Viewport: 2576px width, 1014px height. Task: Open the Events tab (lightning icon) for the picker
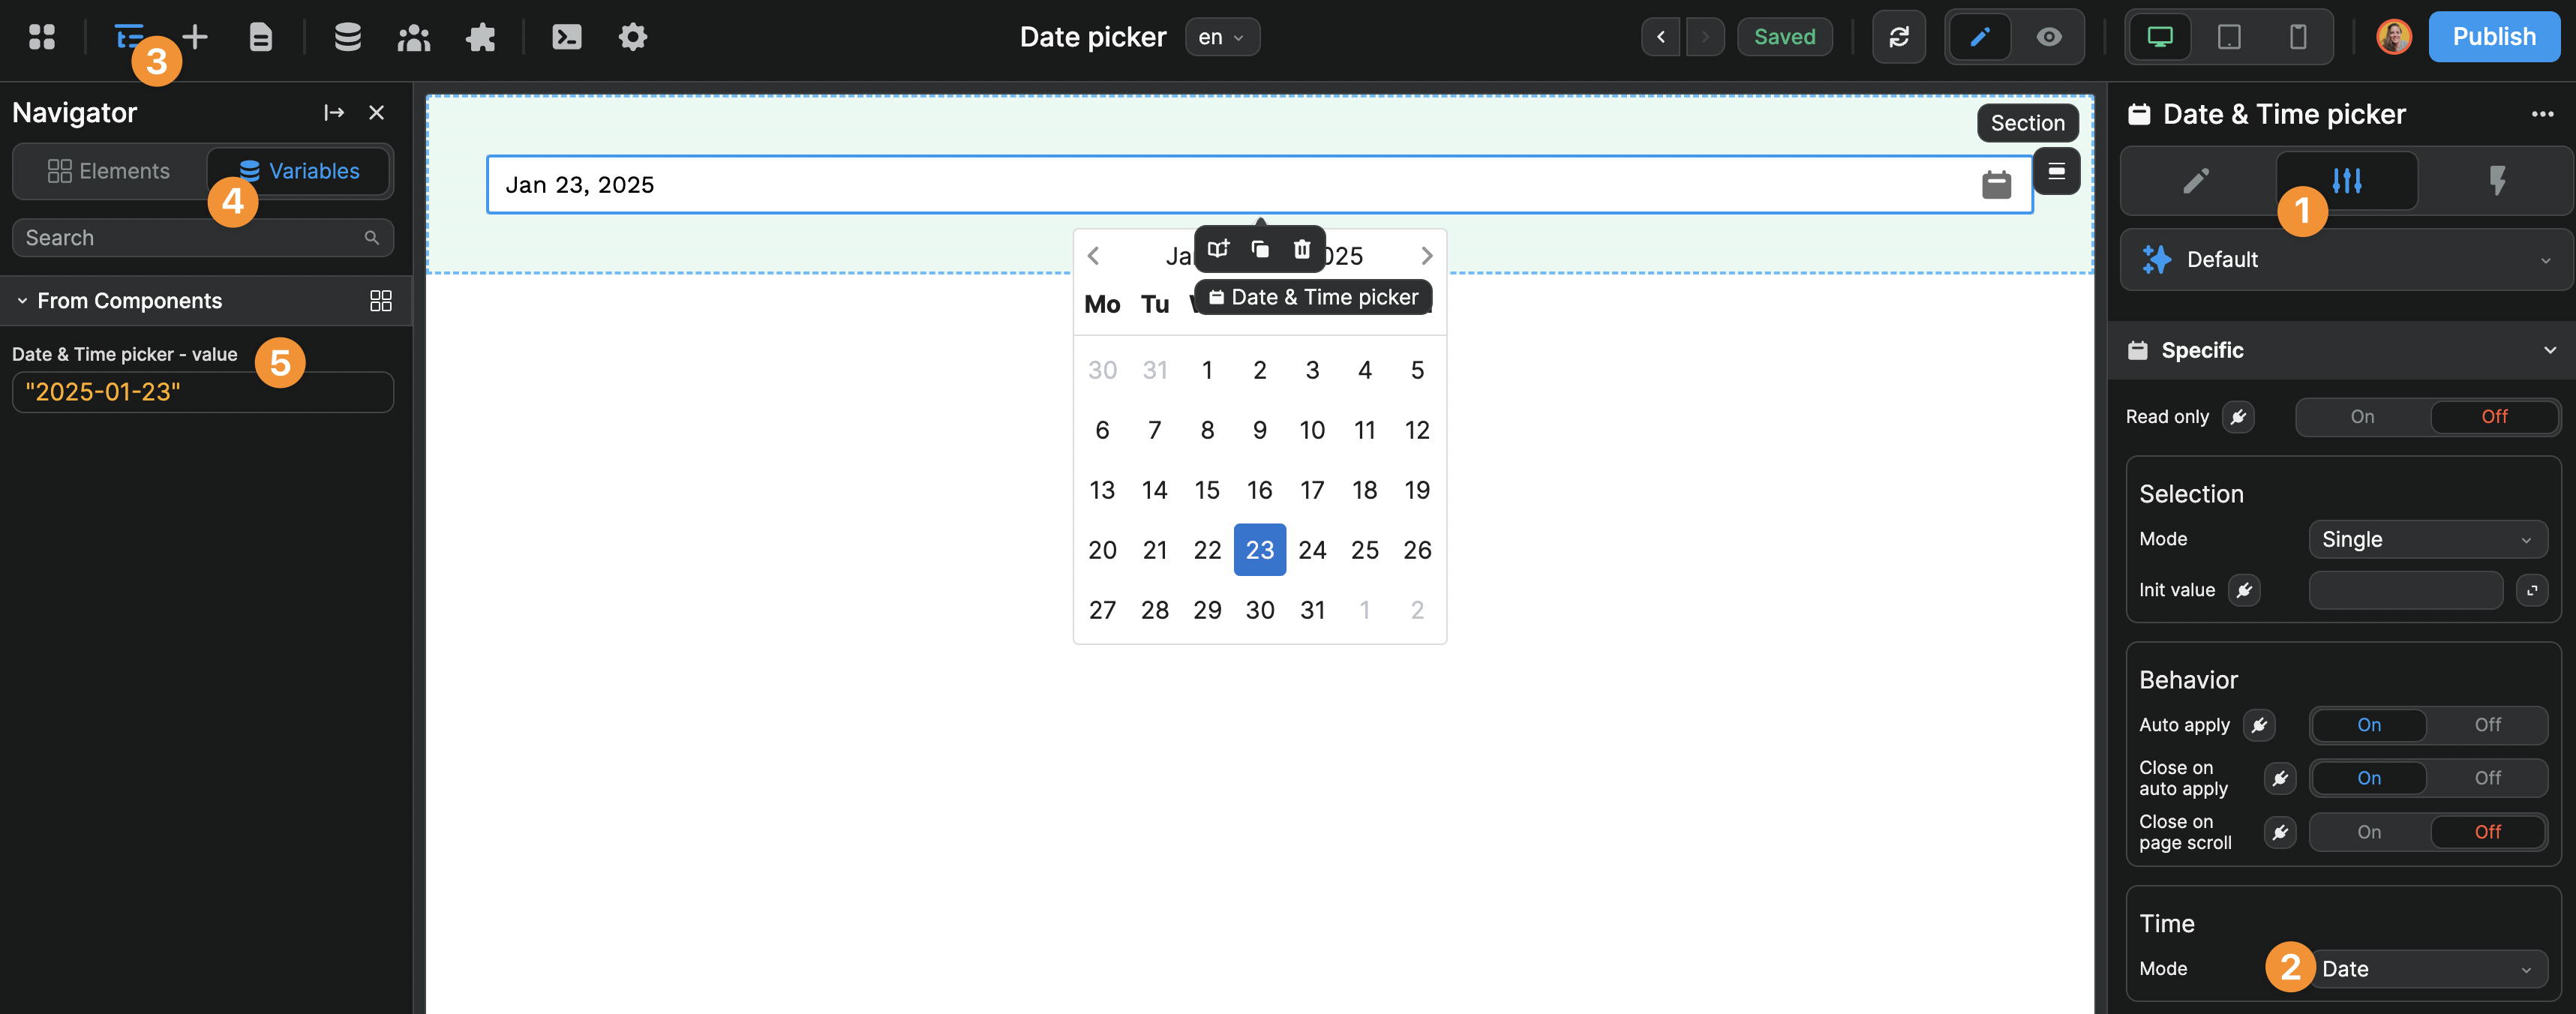point(2499,181)
